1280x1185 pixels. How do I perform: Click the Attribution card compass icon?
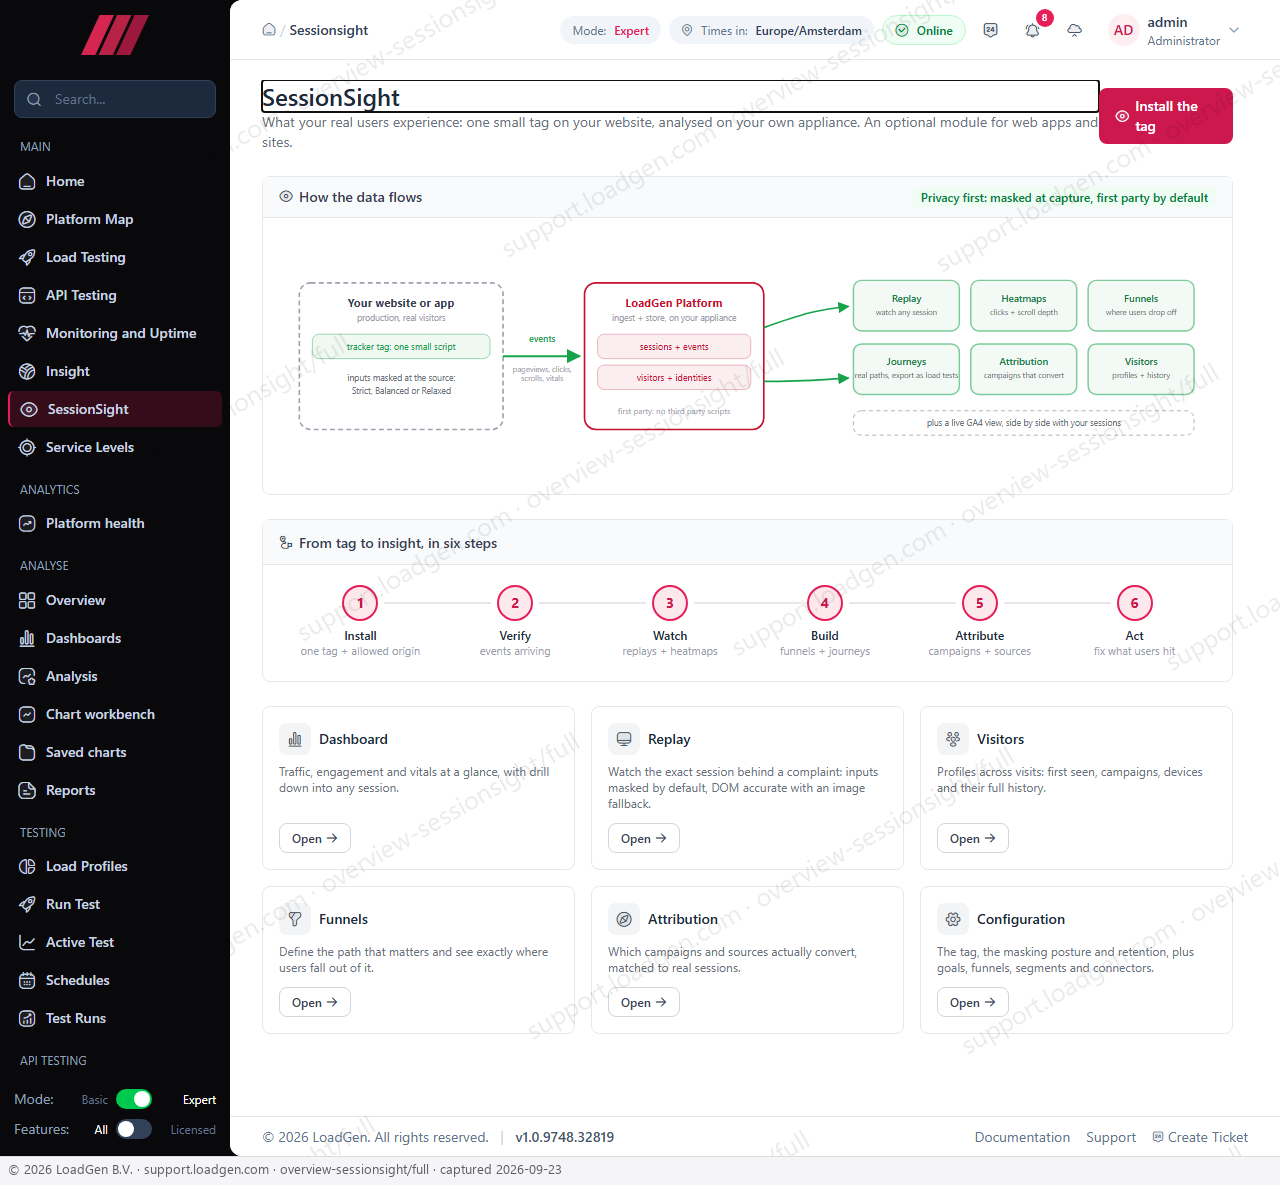pos(624,919)
